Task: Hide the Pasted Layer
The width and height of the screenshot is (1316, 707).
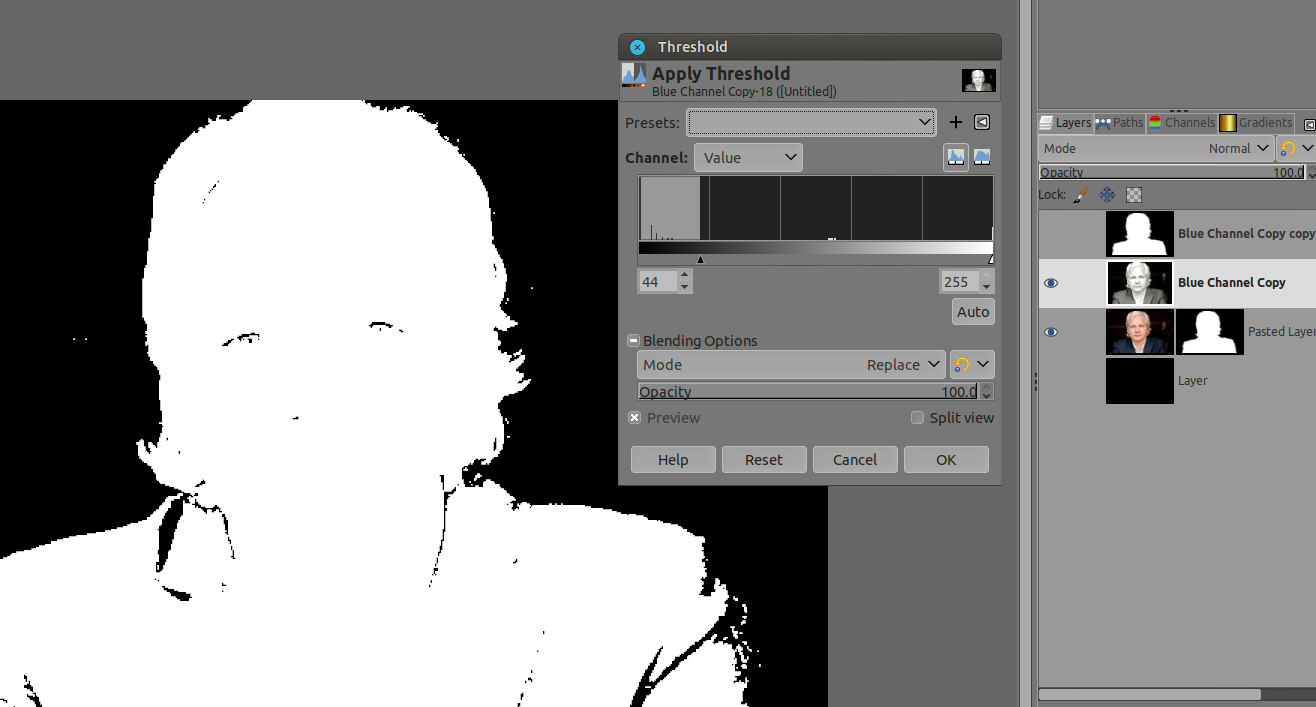Action: coord(1051,332)
